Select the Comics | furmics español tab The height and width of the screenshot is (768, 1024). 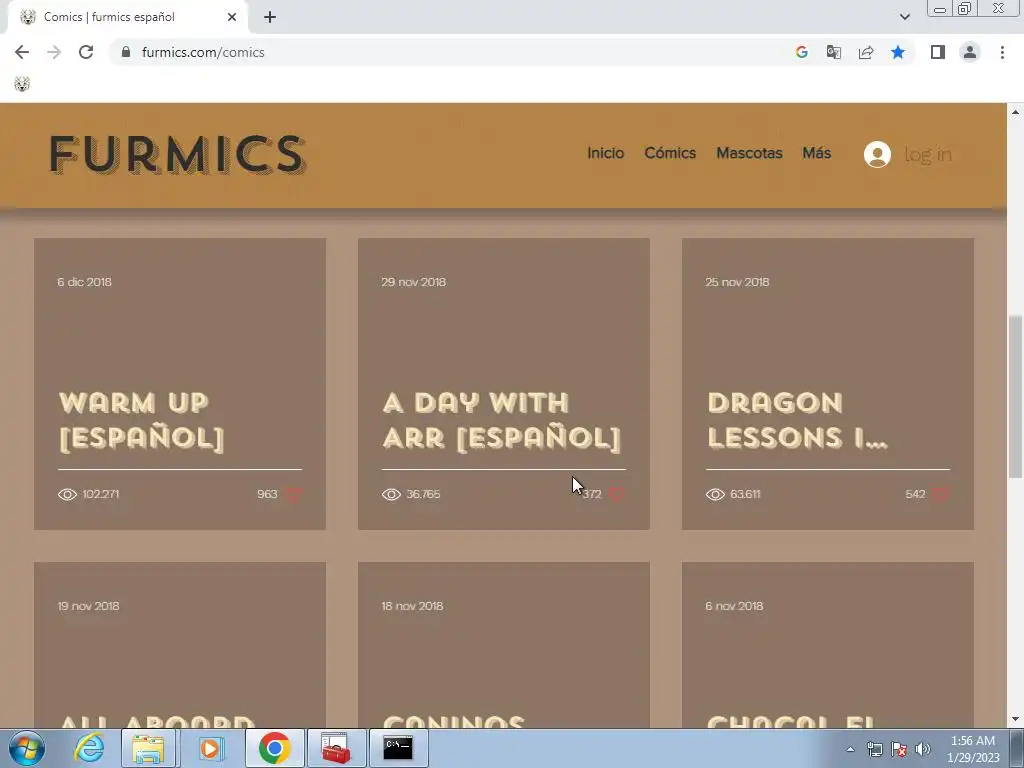tap(127, 17)
